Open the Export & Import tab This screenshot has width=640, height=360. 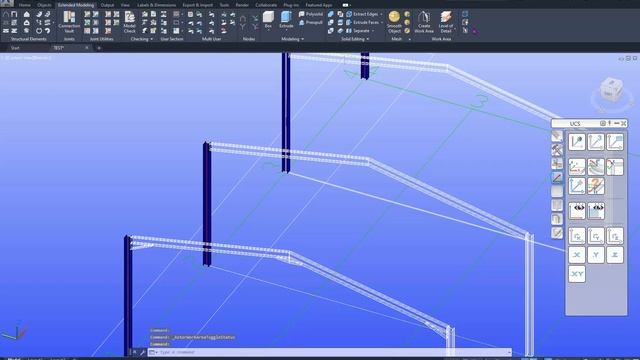click(x=198, y=5)
